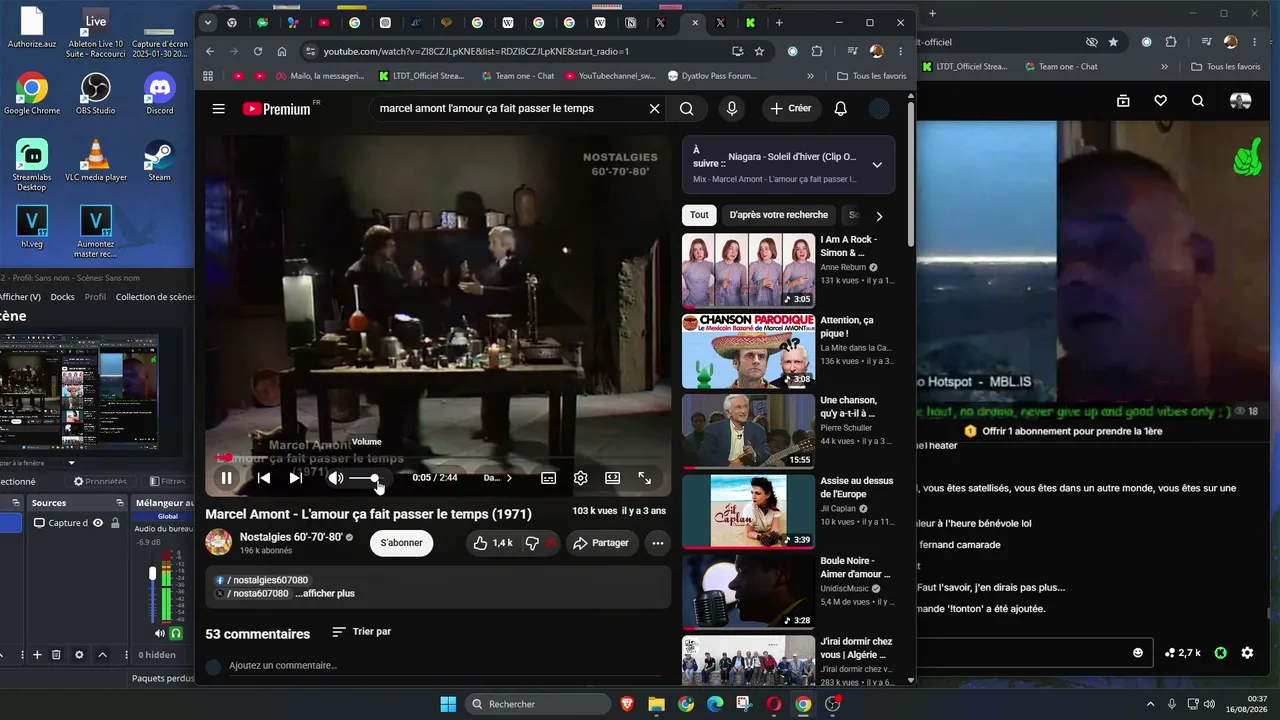This screenshot has height=720, width=1280.
Task: Pause the YouTube video
Action: (x=227, y=478)
